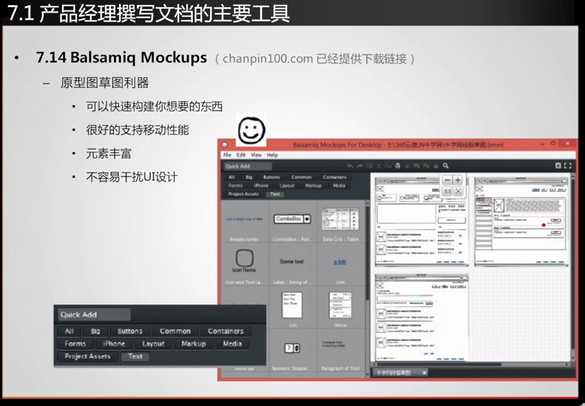The image size is (585, 406).
Task: Select the blue Link item in the library
Action: point(340,266)
